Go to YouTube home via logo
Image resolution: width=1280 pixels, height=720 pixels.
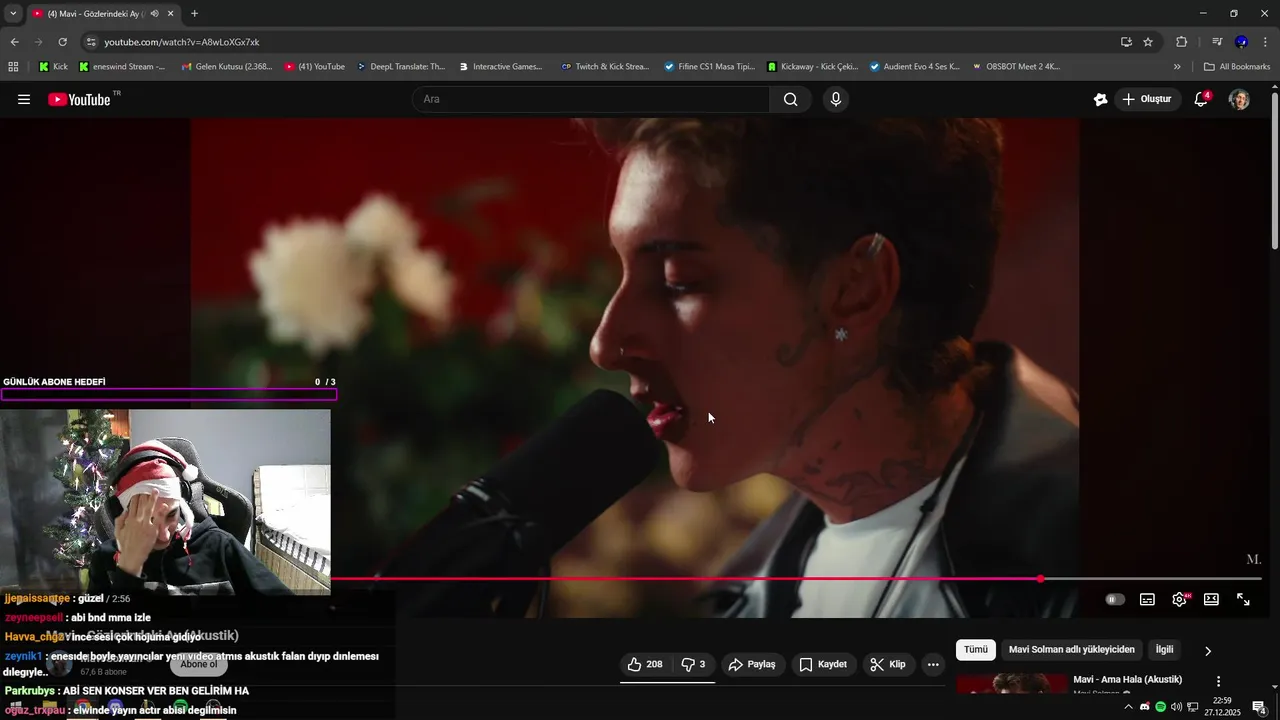coord(80,99)
